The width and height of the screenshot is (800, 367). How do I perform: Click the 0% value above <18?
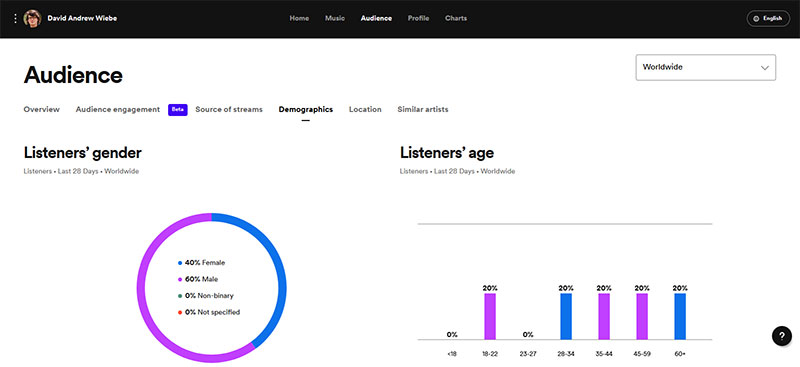452,335
